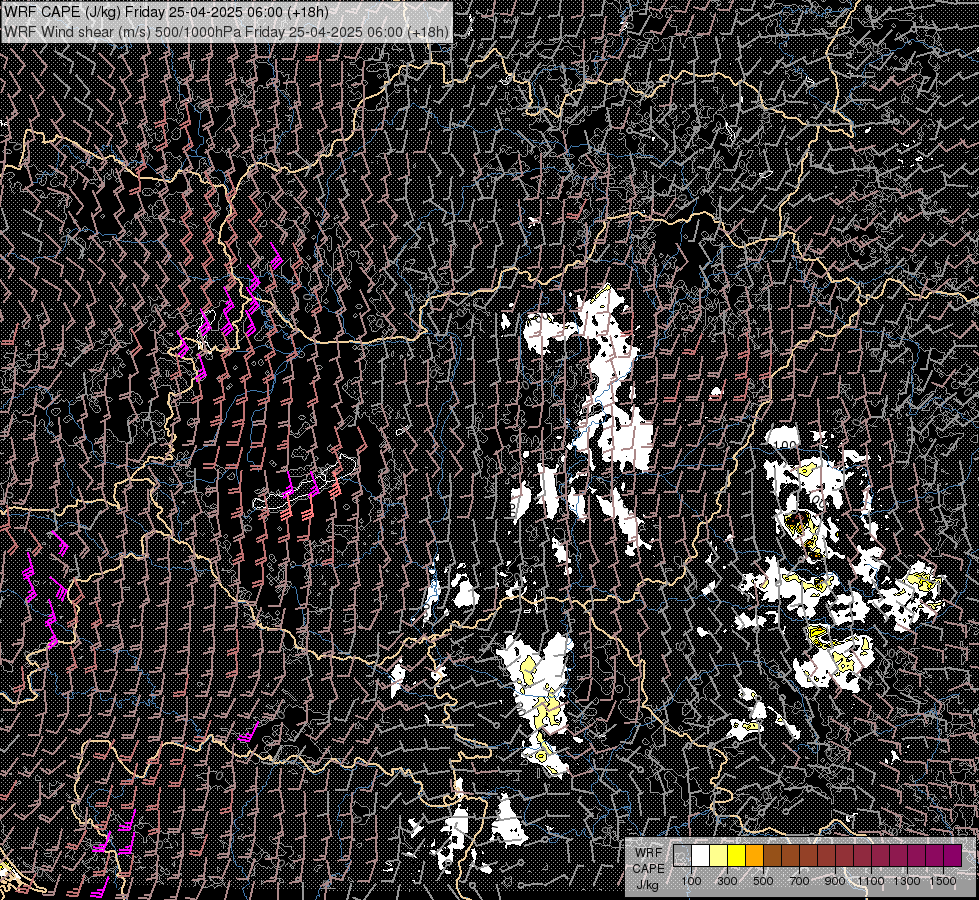Click the legend value 700
Screen dimensions: 979x900
coord(799,881)
